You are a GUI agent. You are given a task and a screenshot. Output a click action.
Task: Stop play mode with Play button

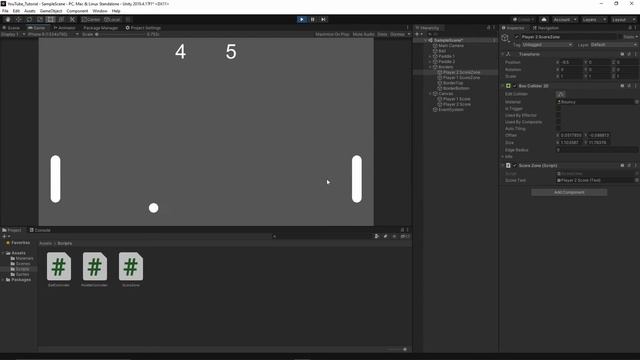(x=302, y=19)
